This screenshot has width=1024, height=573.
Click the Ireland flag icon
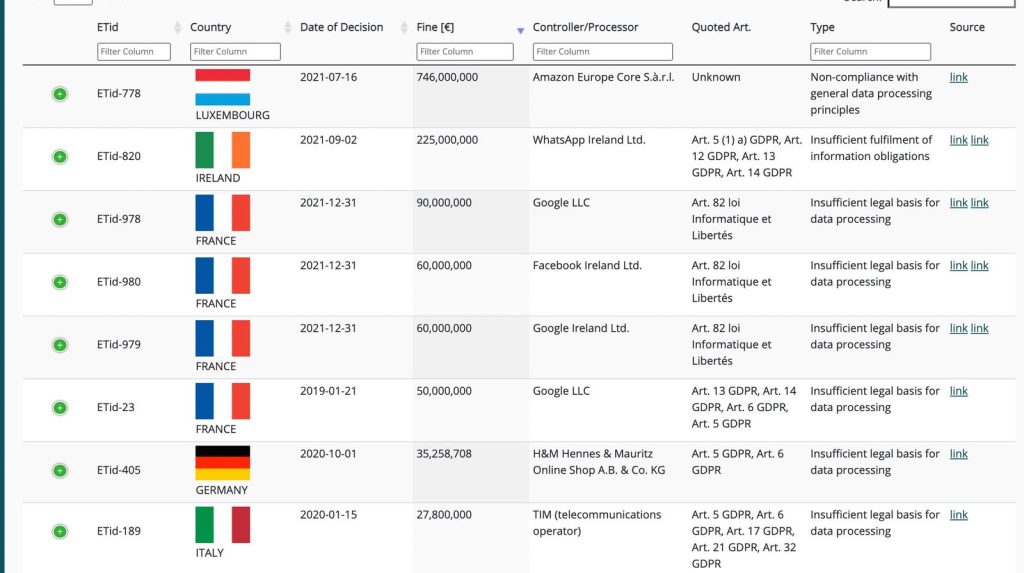tap(223, 150)
